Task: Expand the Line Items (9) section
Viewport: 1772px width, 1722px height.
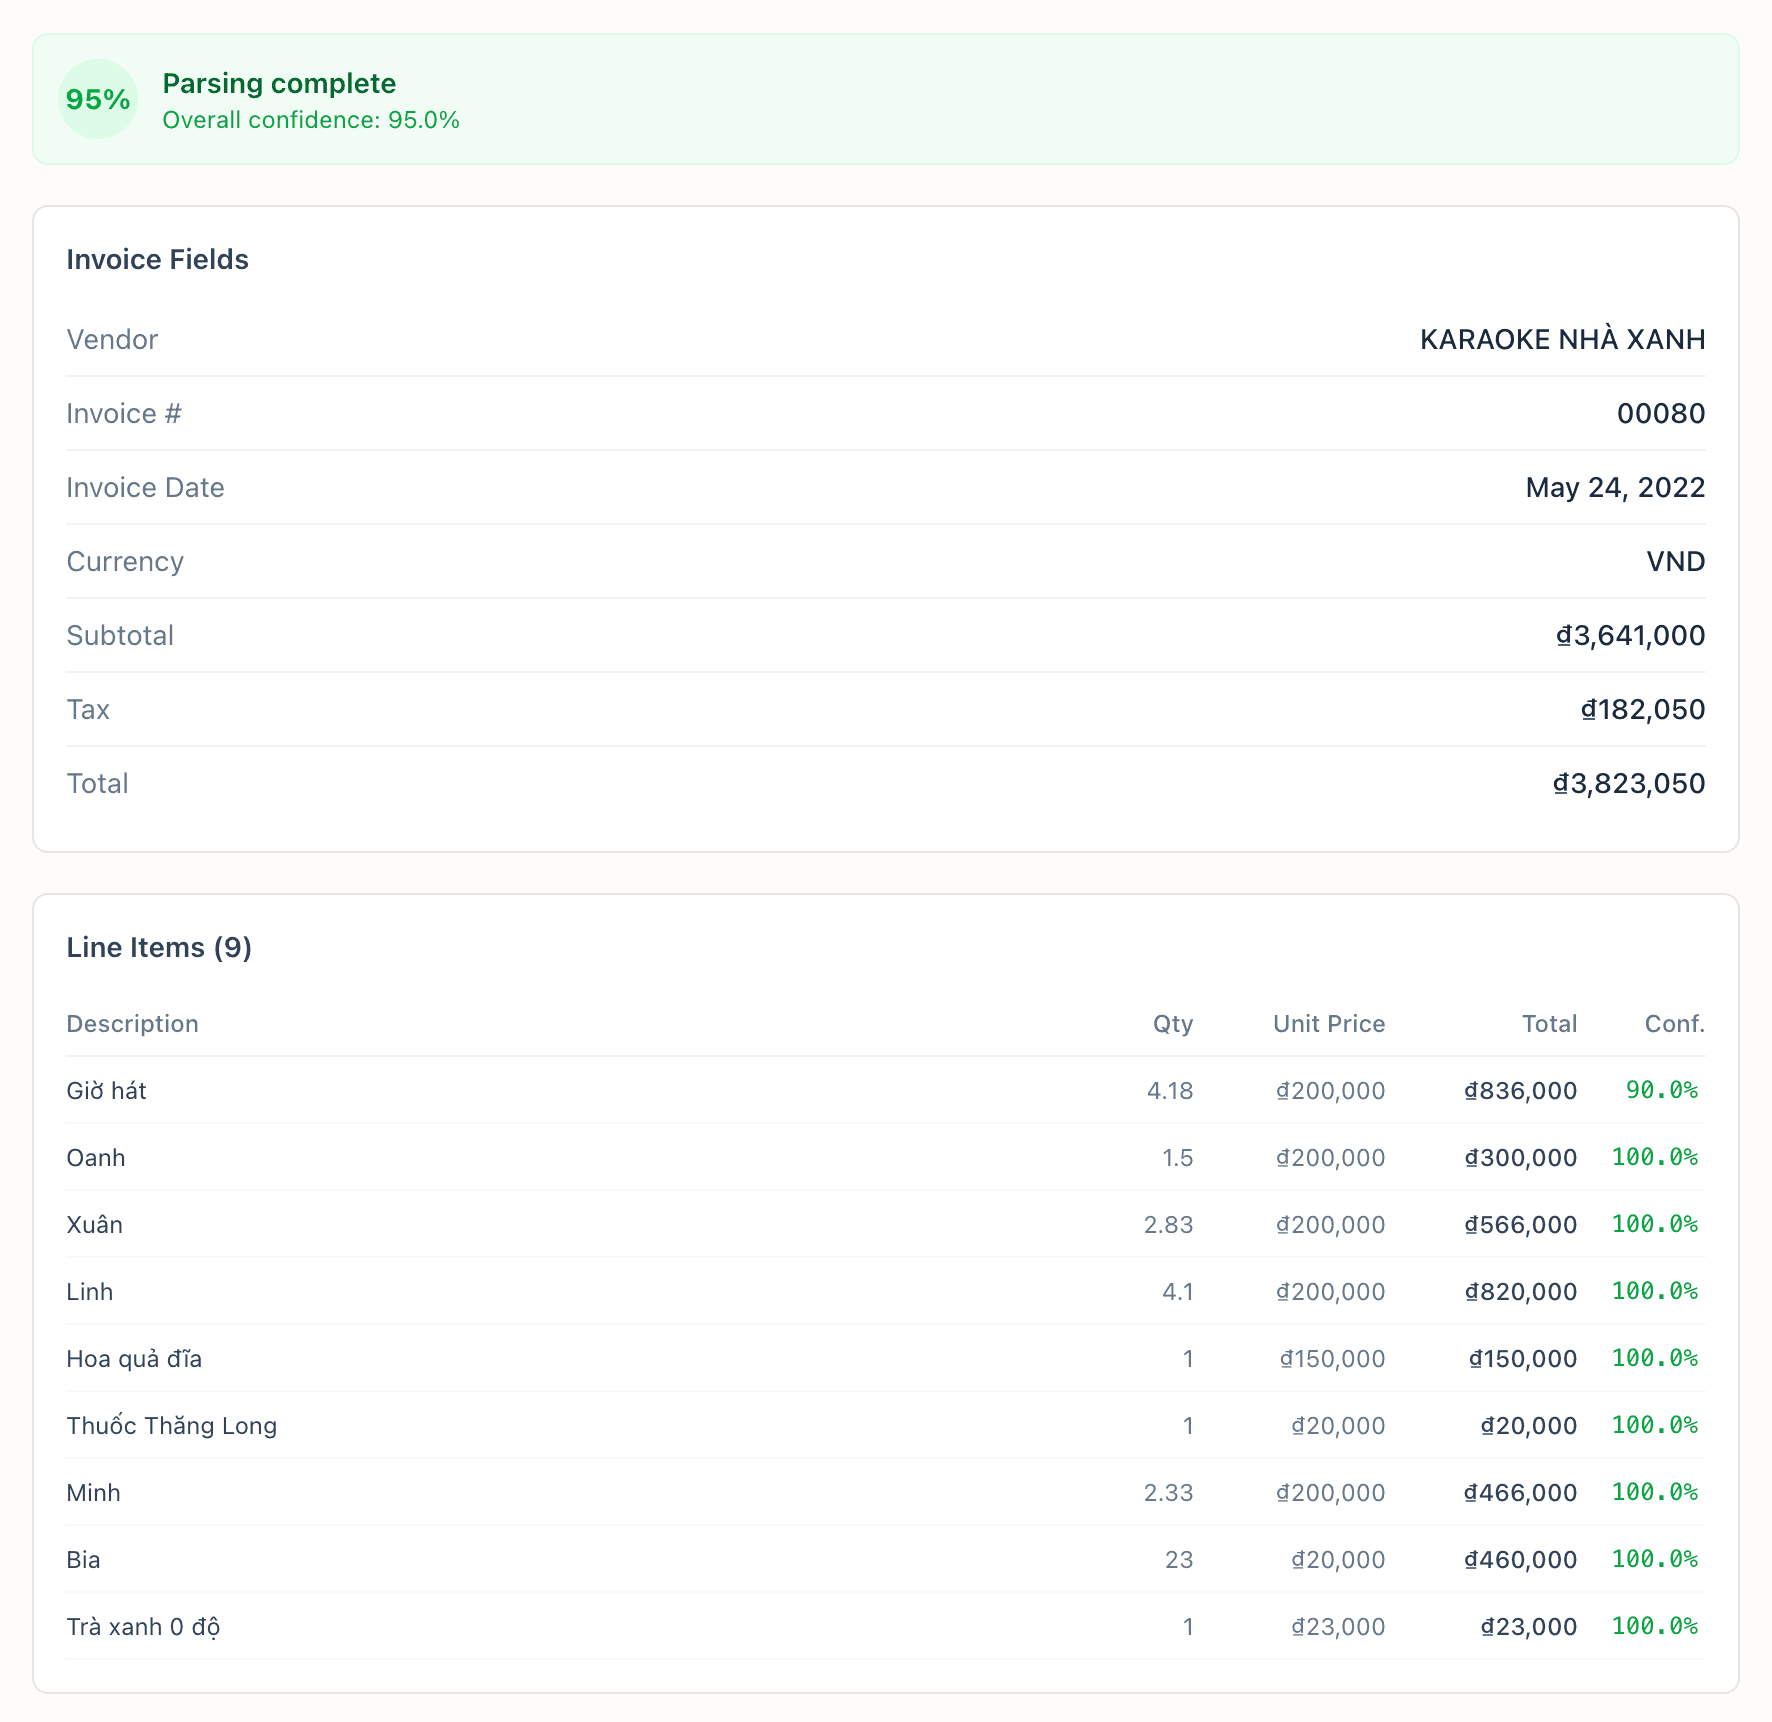Action: point(158,947)
